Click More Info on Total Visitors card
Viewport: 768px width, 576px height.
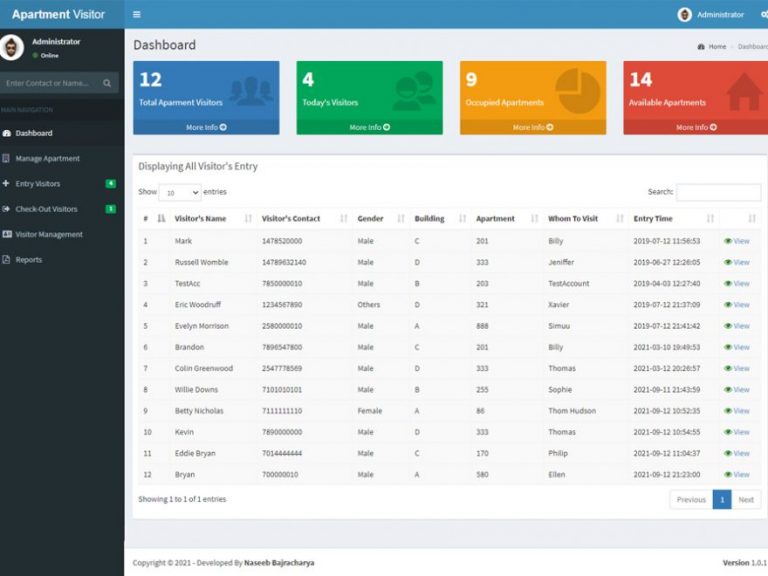206,127
